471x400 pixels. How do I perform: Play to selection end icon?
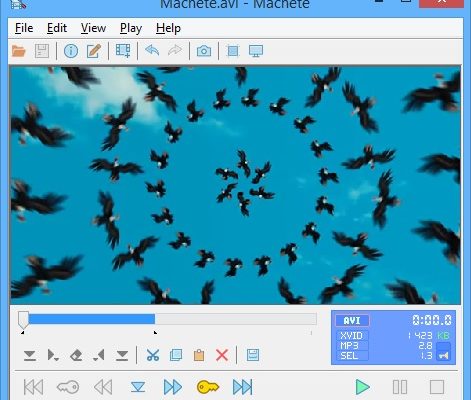click(99, 355)
